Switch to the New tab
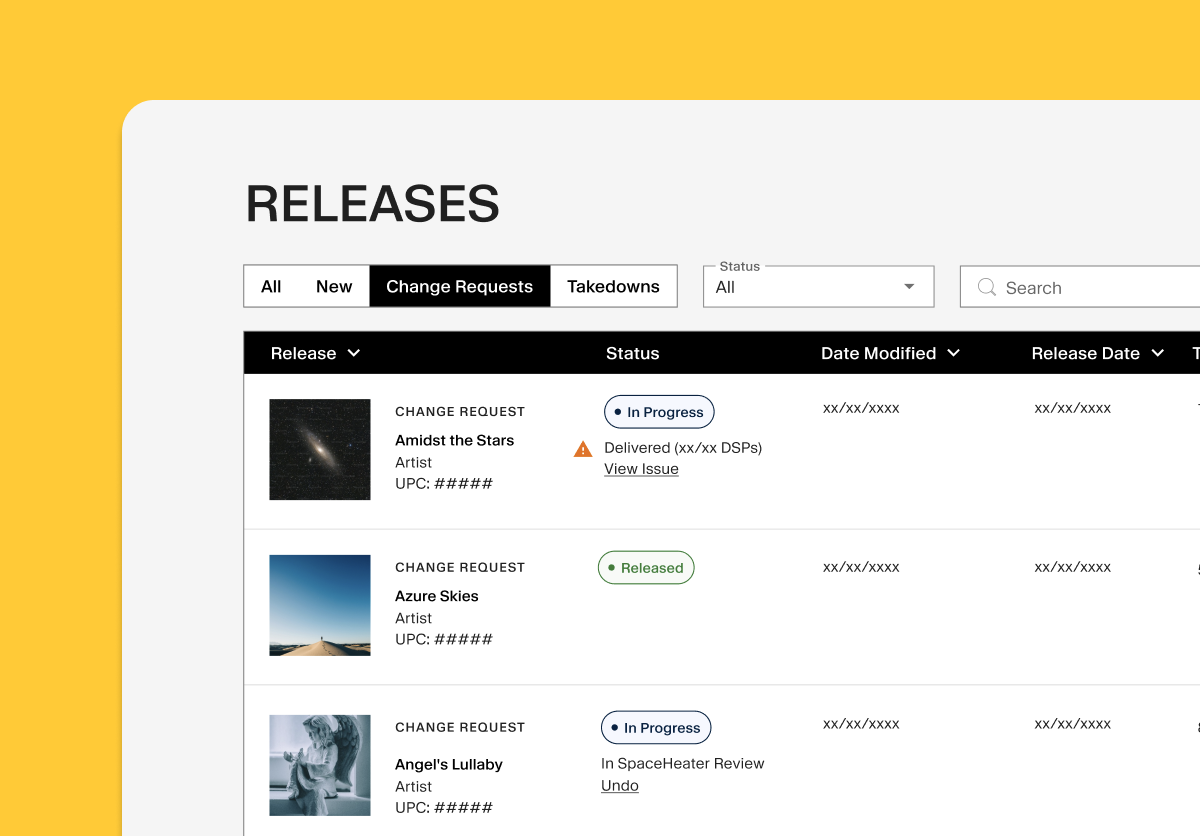This screenshot has height=836, width=1200. [x=334, y=286]
